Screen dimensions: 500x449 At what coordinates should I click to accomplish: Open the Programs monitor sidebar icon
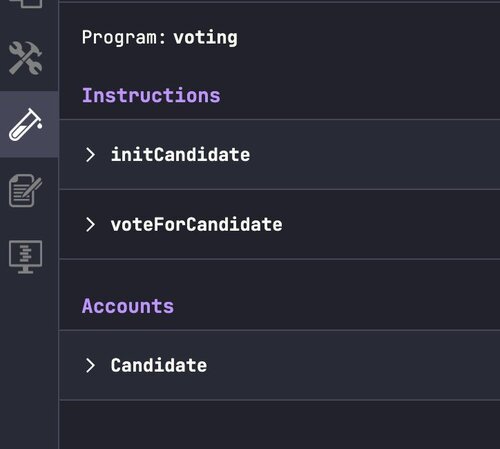pyautogui.click(x=26, y=257)
